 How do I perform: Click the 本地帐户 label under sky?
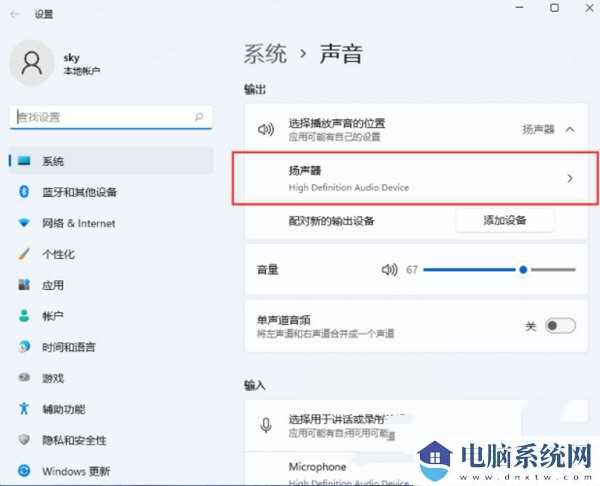[82, 71]
